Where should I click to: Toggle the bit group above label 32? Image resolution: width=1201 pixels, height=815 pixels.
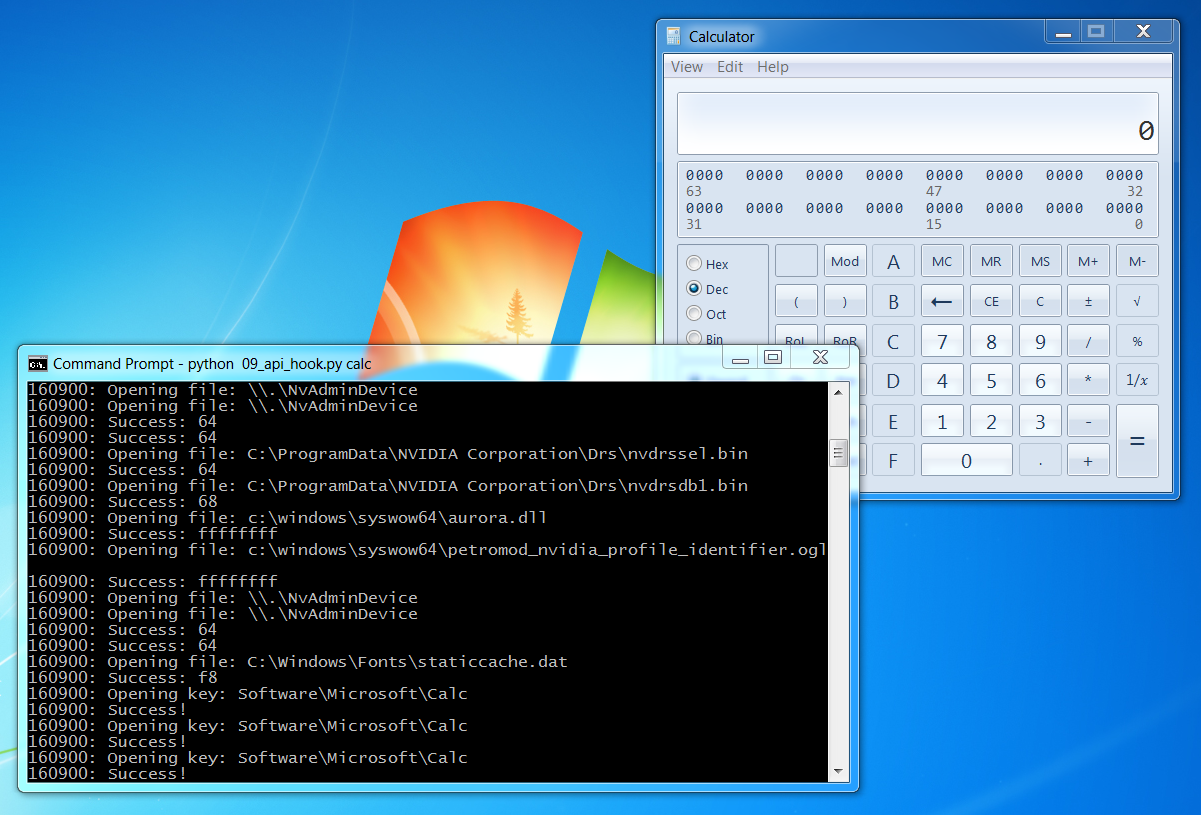tap(1124, 175)
